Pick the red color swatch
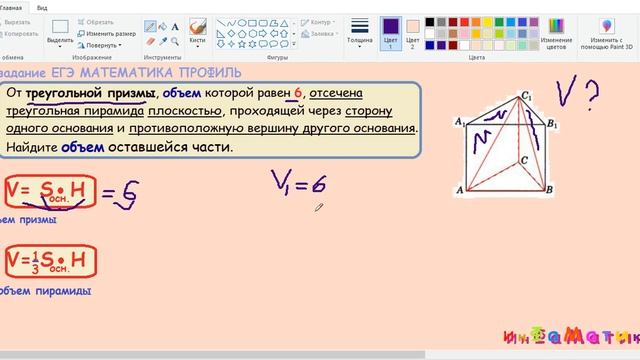The height and width of the screenshot is (360, 640). [464, 22]
